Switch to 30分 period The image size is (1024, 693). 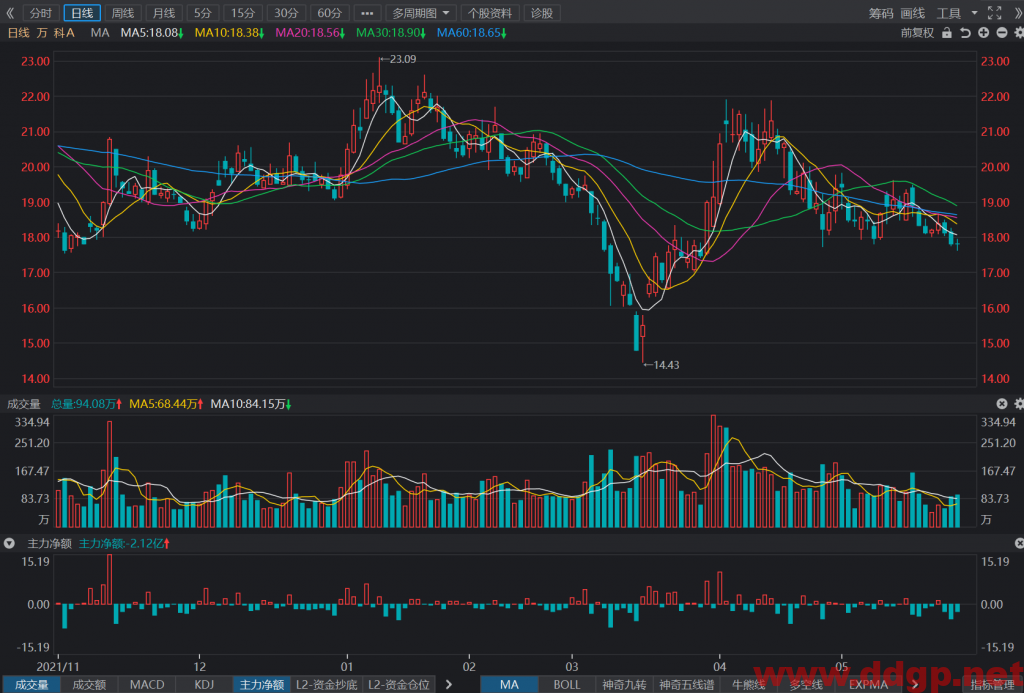[286, 13]
